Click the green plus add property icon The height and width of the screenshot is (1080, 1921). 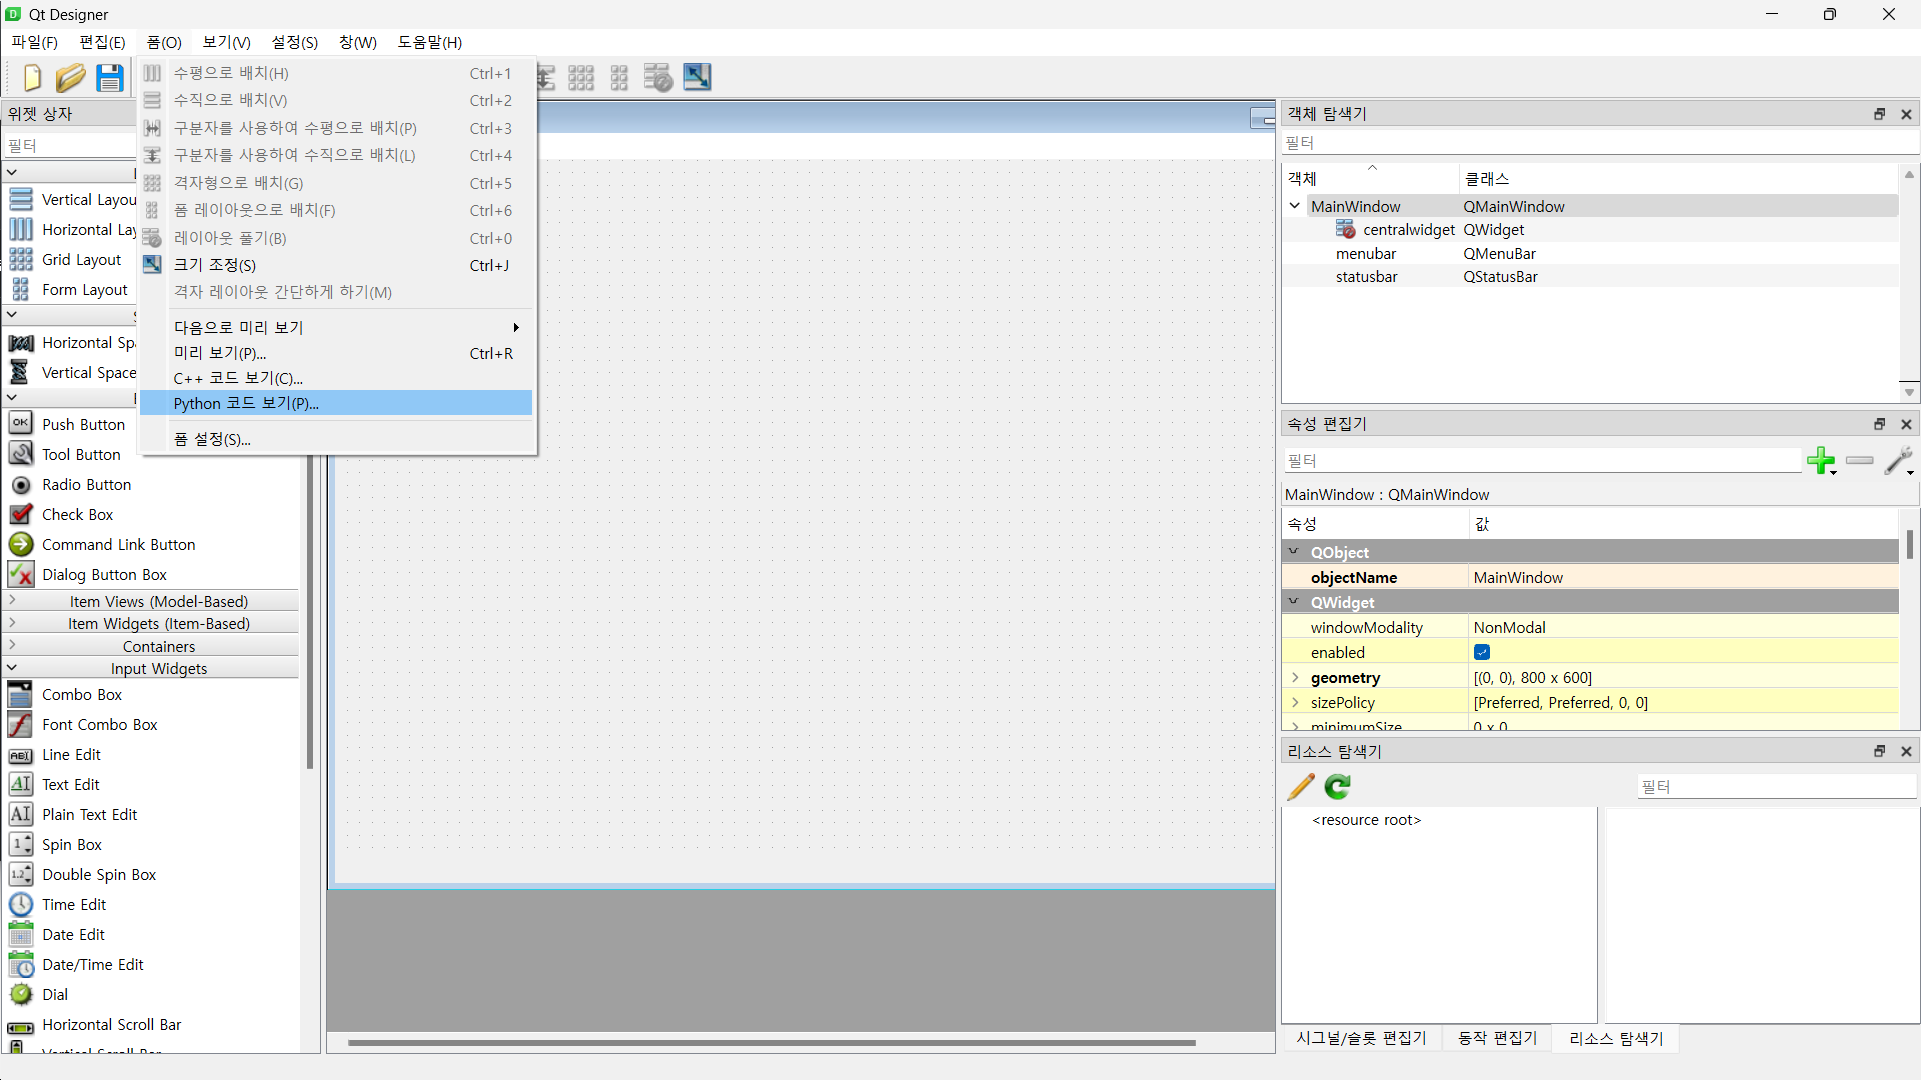tap(1820, 460)
